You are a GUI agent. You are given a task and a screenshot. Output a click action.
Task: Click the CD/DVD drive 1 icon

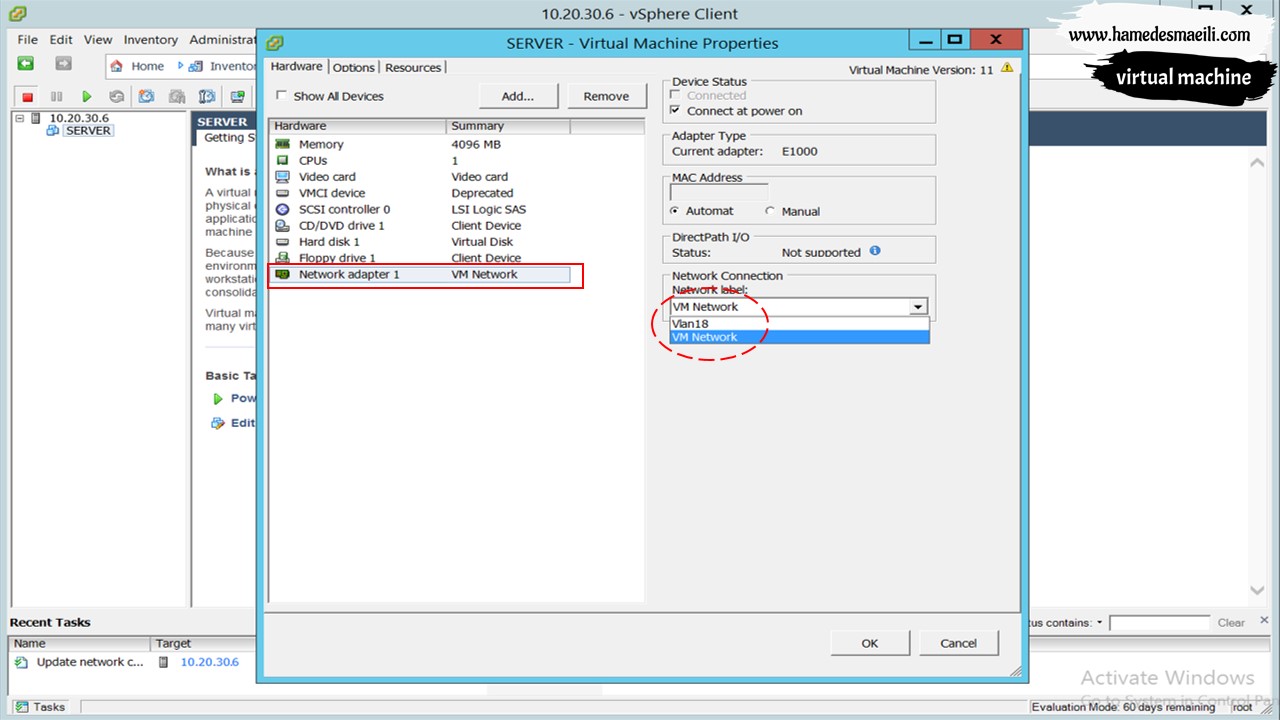(282, 226)
